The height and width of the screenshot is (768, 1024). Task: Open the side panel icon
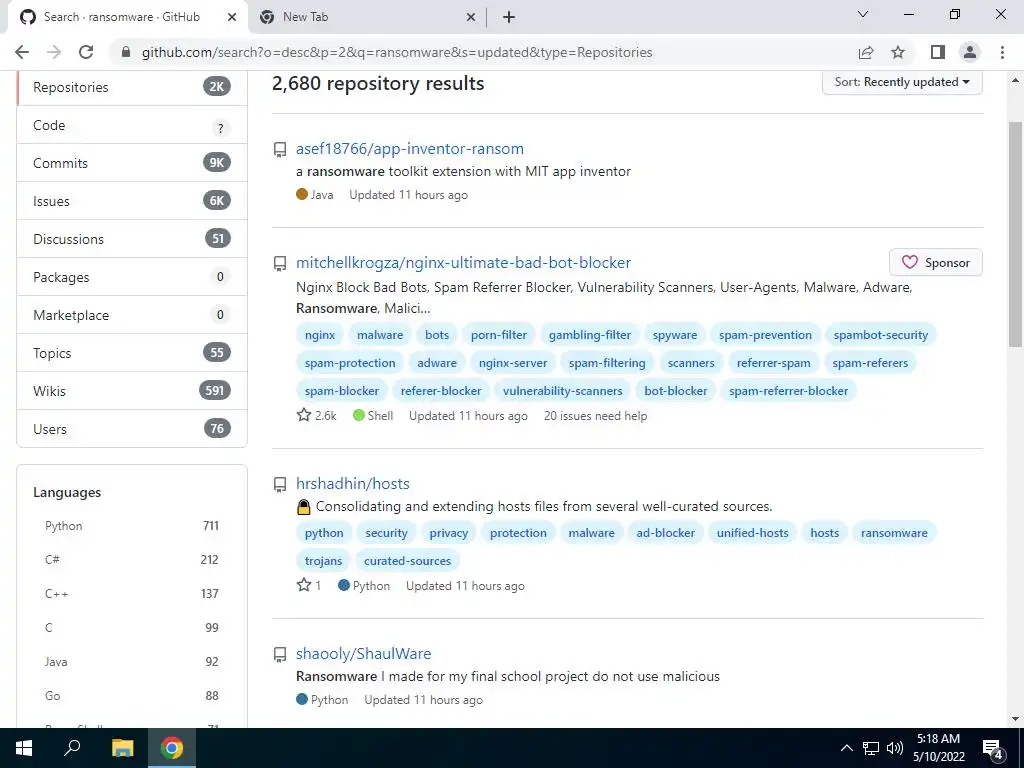[938, 52]
